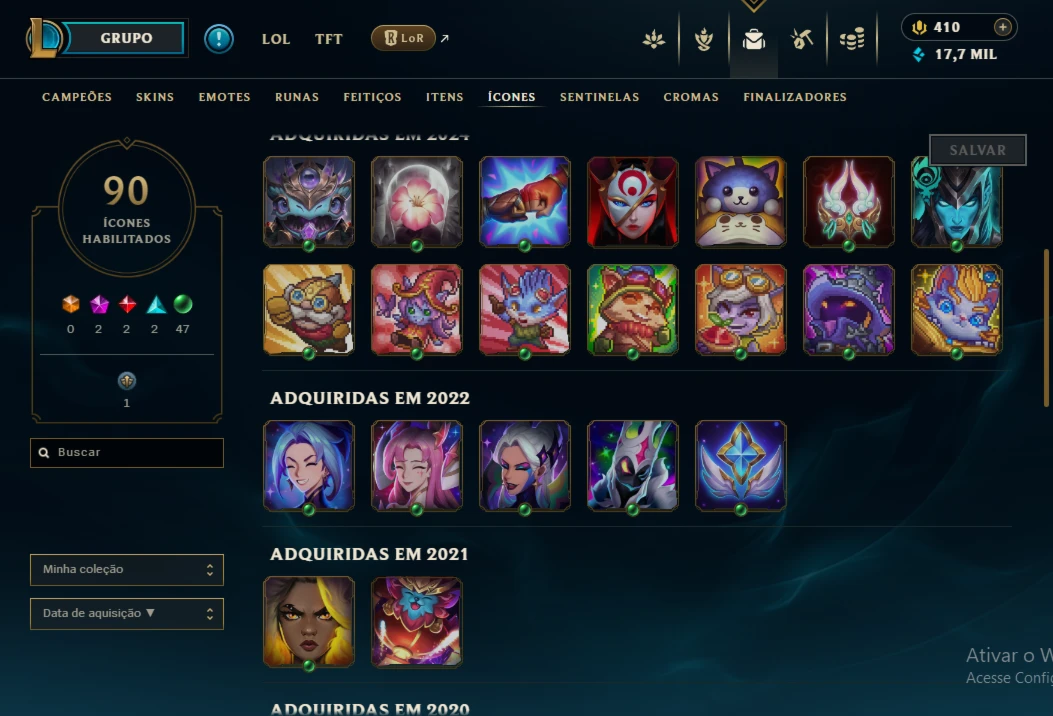Click the Buscar search field
Screen dimensions: 1053x716
pyautogui.click(x=127, y=453)
